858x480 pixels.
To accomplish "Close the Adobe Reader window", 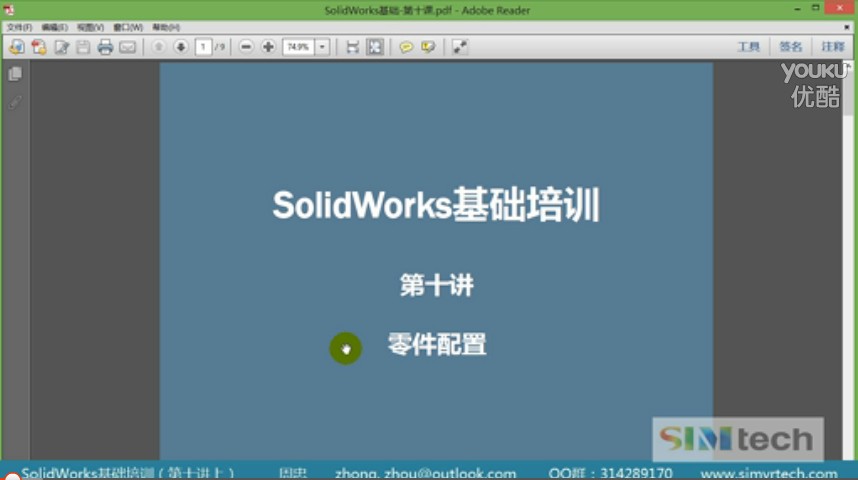I will [840, 8].
